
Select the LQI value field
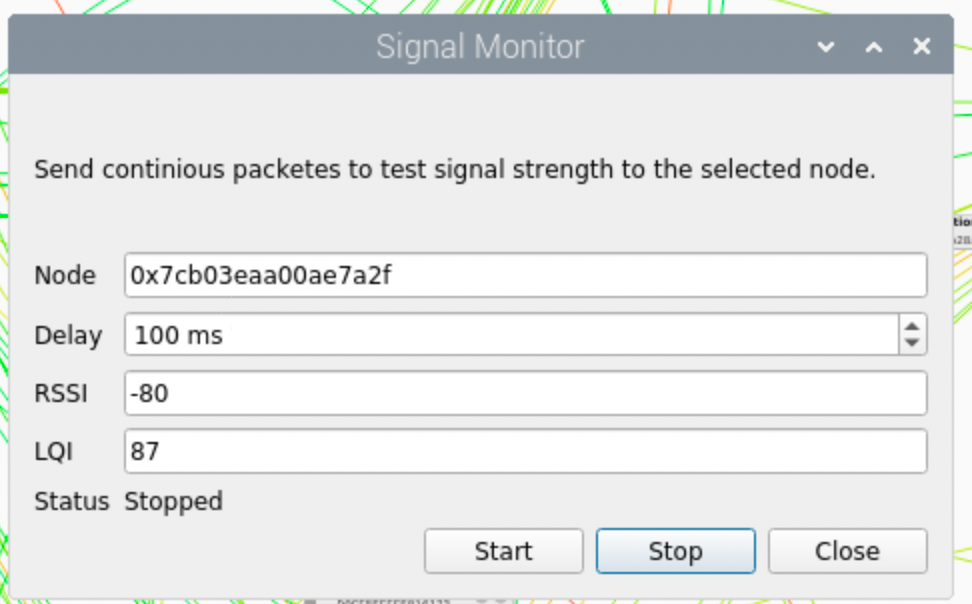[x=525, y=452]
